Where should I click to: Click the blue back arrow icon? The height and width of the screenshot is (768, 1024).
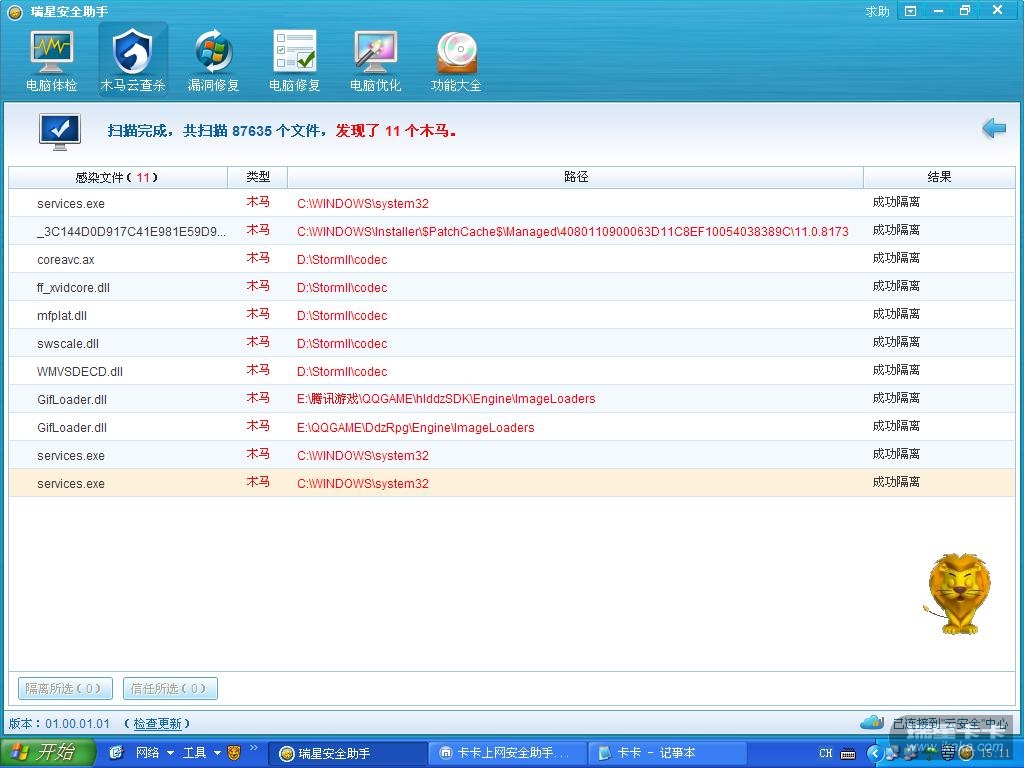(993, 128)
